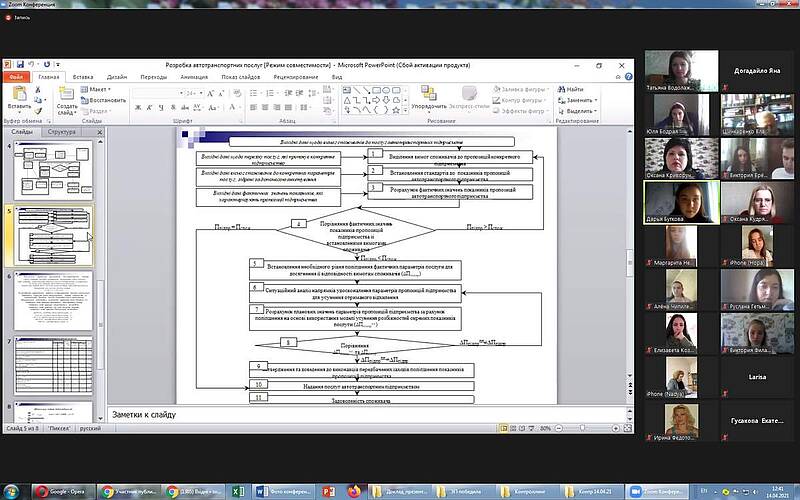Image resolution: width=800 pixels, height=500 pixels.
Task: Click the Восстановить reset button
Action: [103, 100]
